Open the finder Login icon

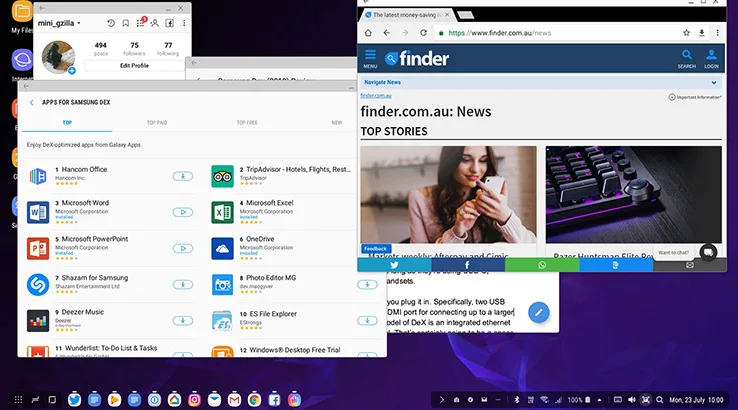711,57
